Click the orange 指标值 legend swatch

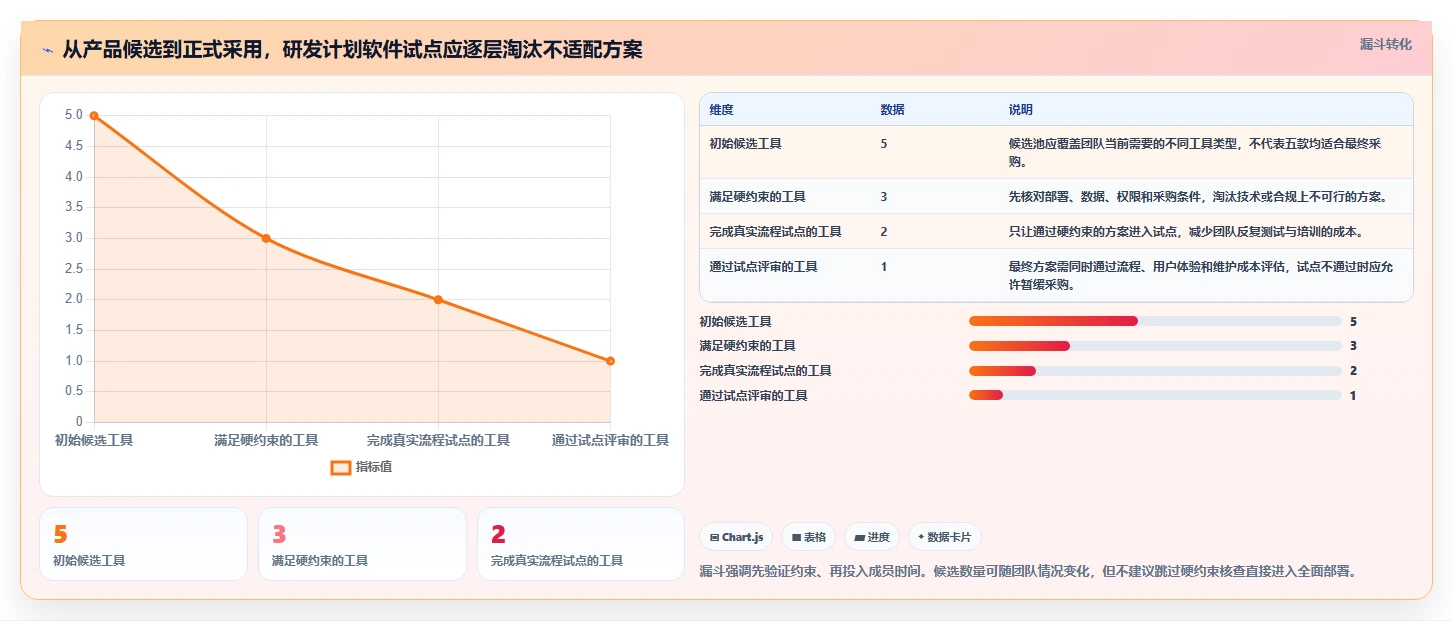341,467
